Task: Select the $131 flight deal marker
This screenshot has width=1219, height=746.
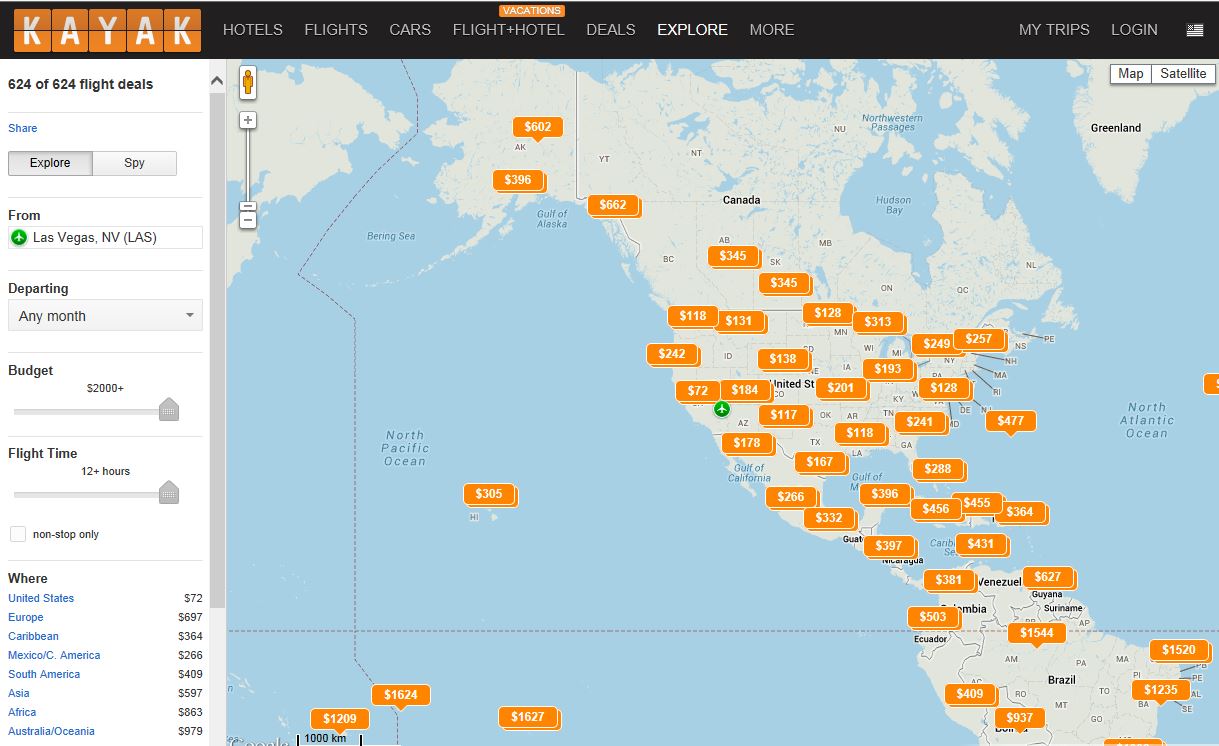Action: click(x=739, y=321)
